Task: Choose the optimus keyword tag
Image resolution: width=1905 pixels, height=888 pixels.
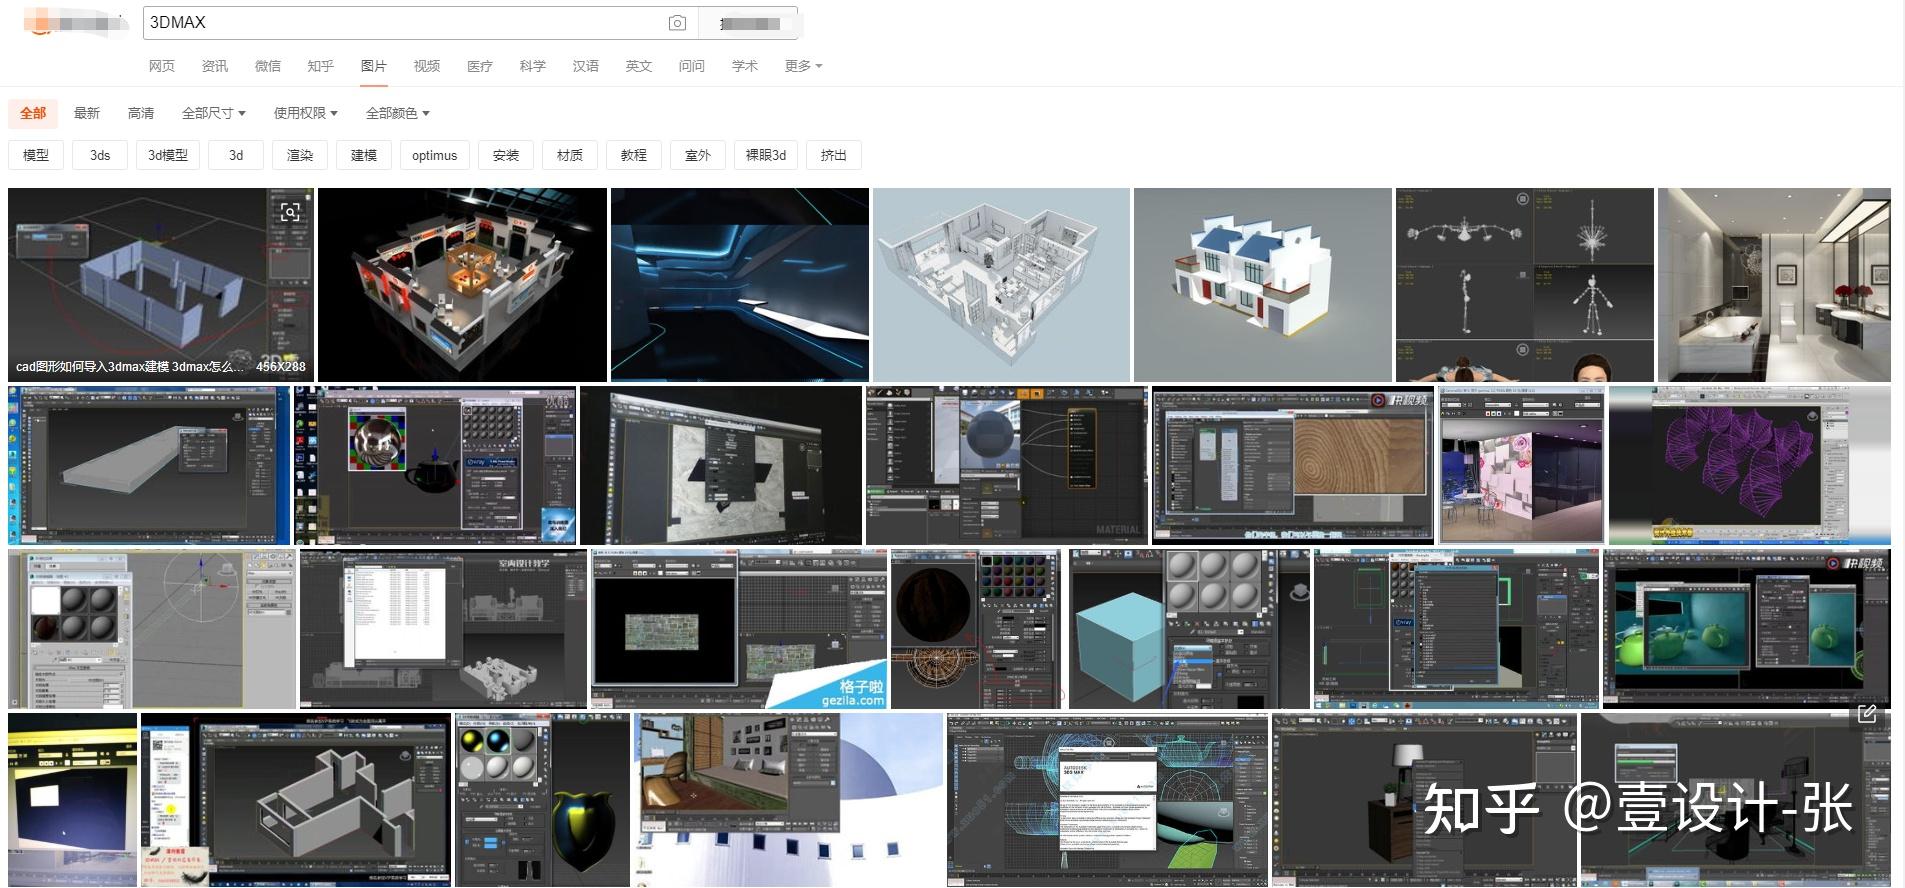Action: (434, 155)
